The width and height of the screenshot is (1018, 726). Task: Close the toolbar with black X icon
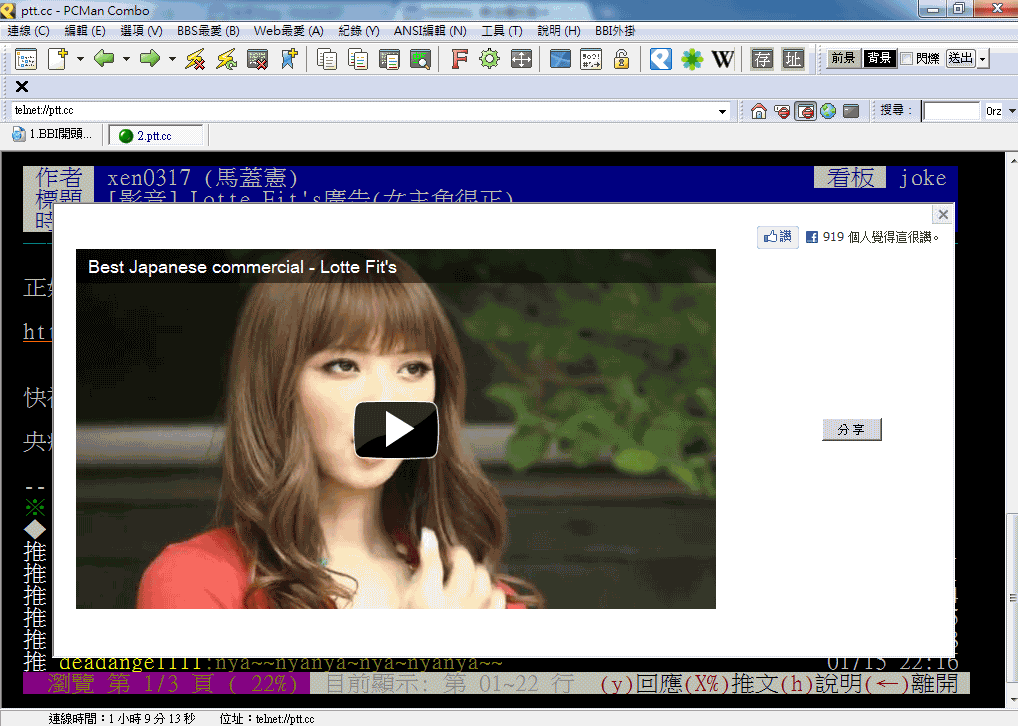[x=21, y=86]
